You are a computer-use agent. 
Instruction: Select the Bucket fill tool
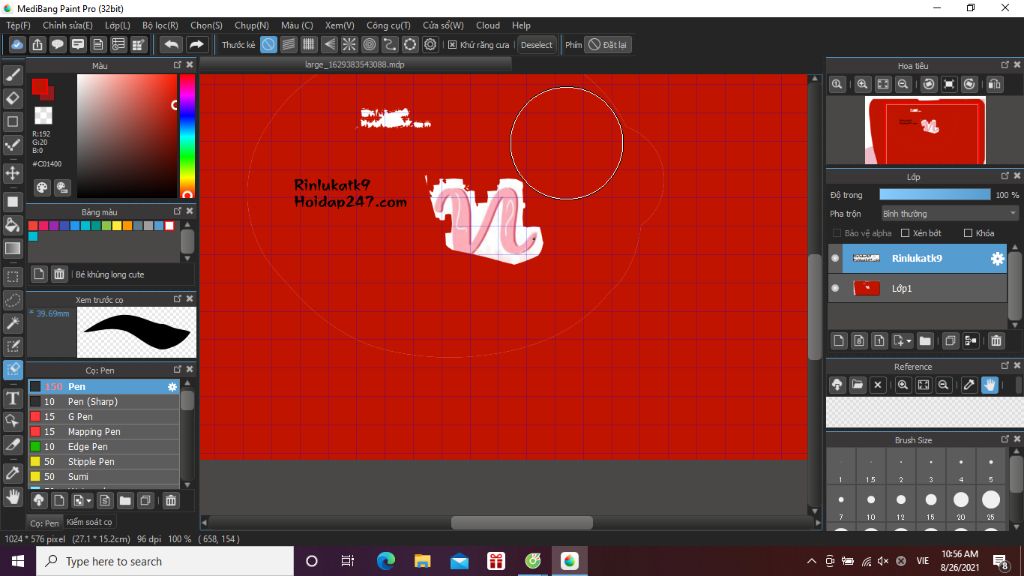pos(12,225)
